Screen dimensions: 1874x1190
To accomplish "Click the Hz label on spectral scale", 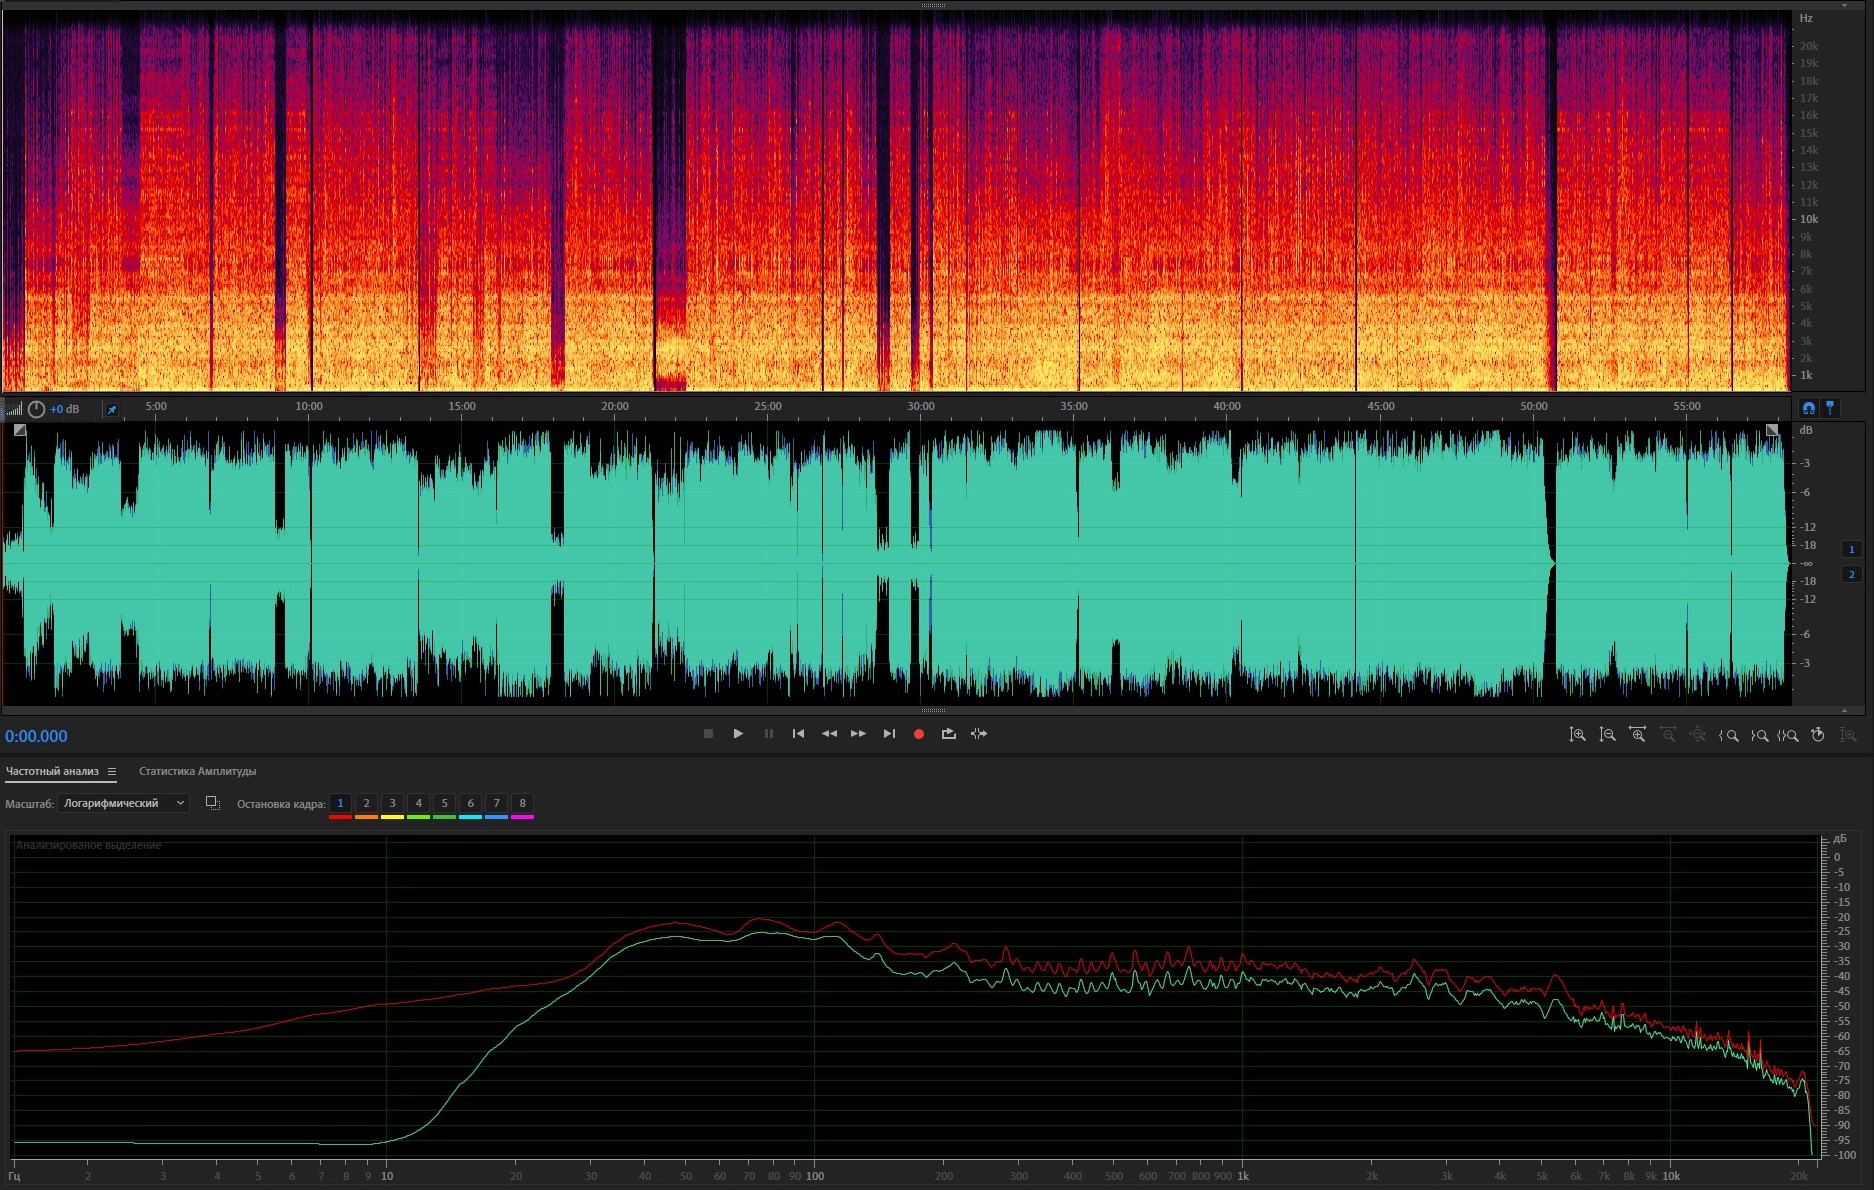I will 1806,18.
